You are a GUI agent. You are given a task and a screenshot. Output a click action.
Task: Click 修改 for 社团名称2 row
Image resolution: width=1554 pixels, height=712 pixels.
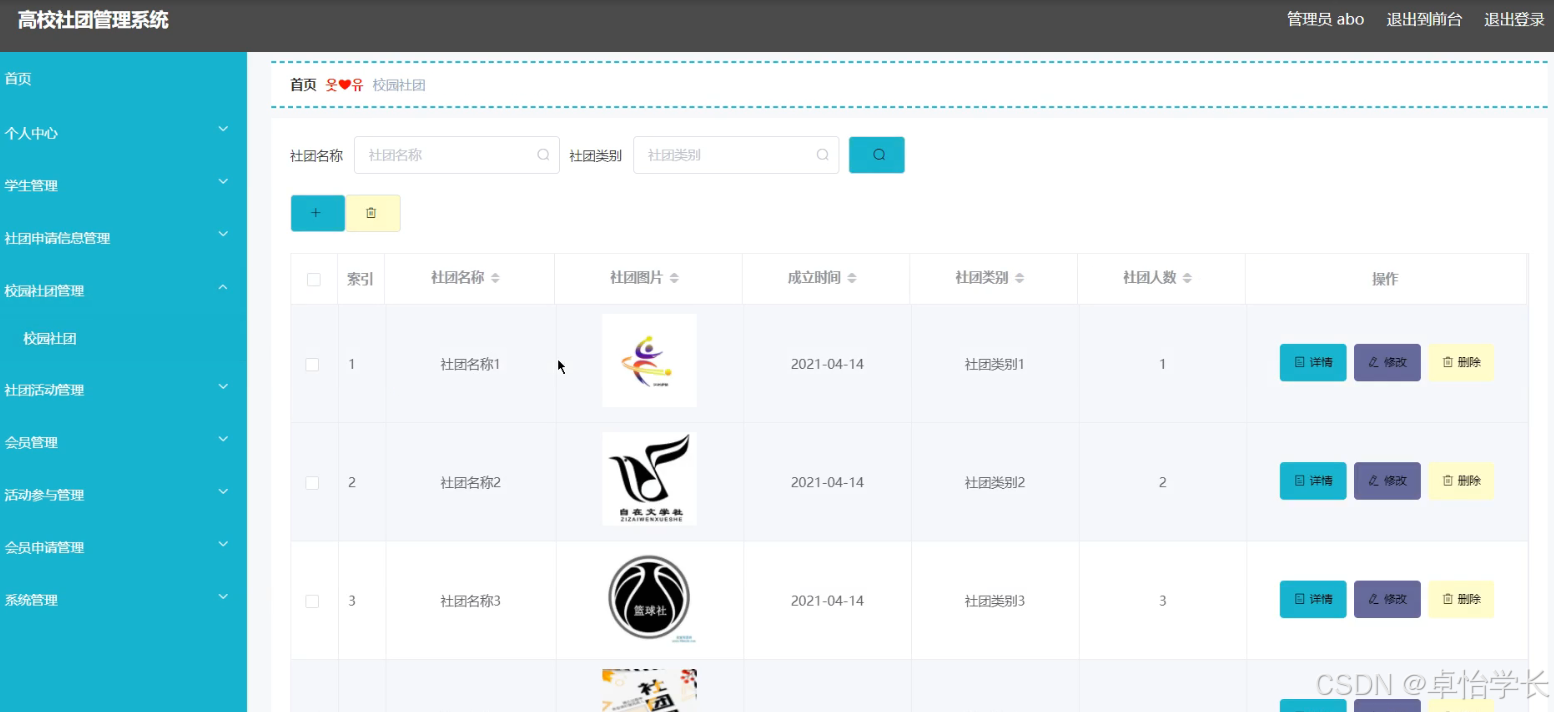pyautogui.click(x=1387, y=481)
